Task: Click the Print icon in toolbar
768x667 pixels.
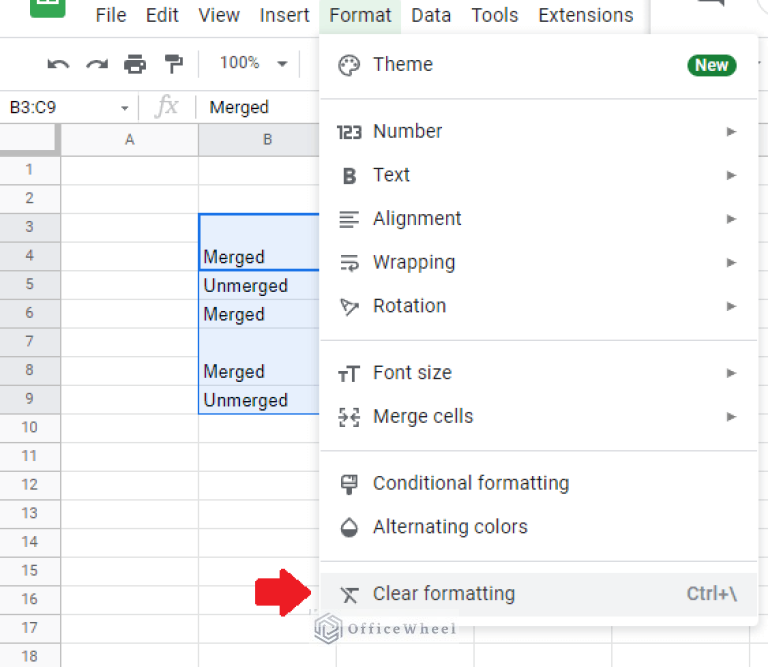Action: tap(135, 64)
